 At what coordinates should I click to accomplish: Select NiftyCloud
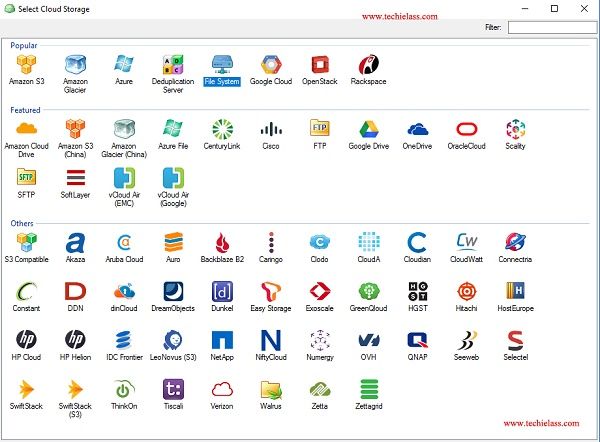(271, 340)
